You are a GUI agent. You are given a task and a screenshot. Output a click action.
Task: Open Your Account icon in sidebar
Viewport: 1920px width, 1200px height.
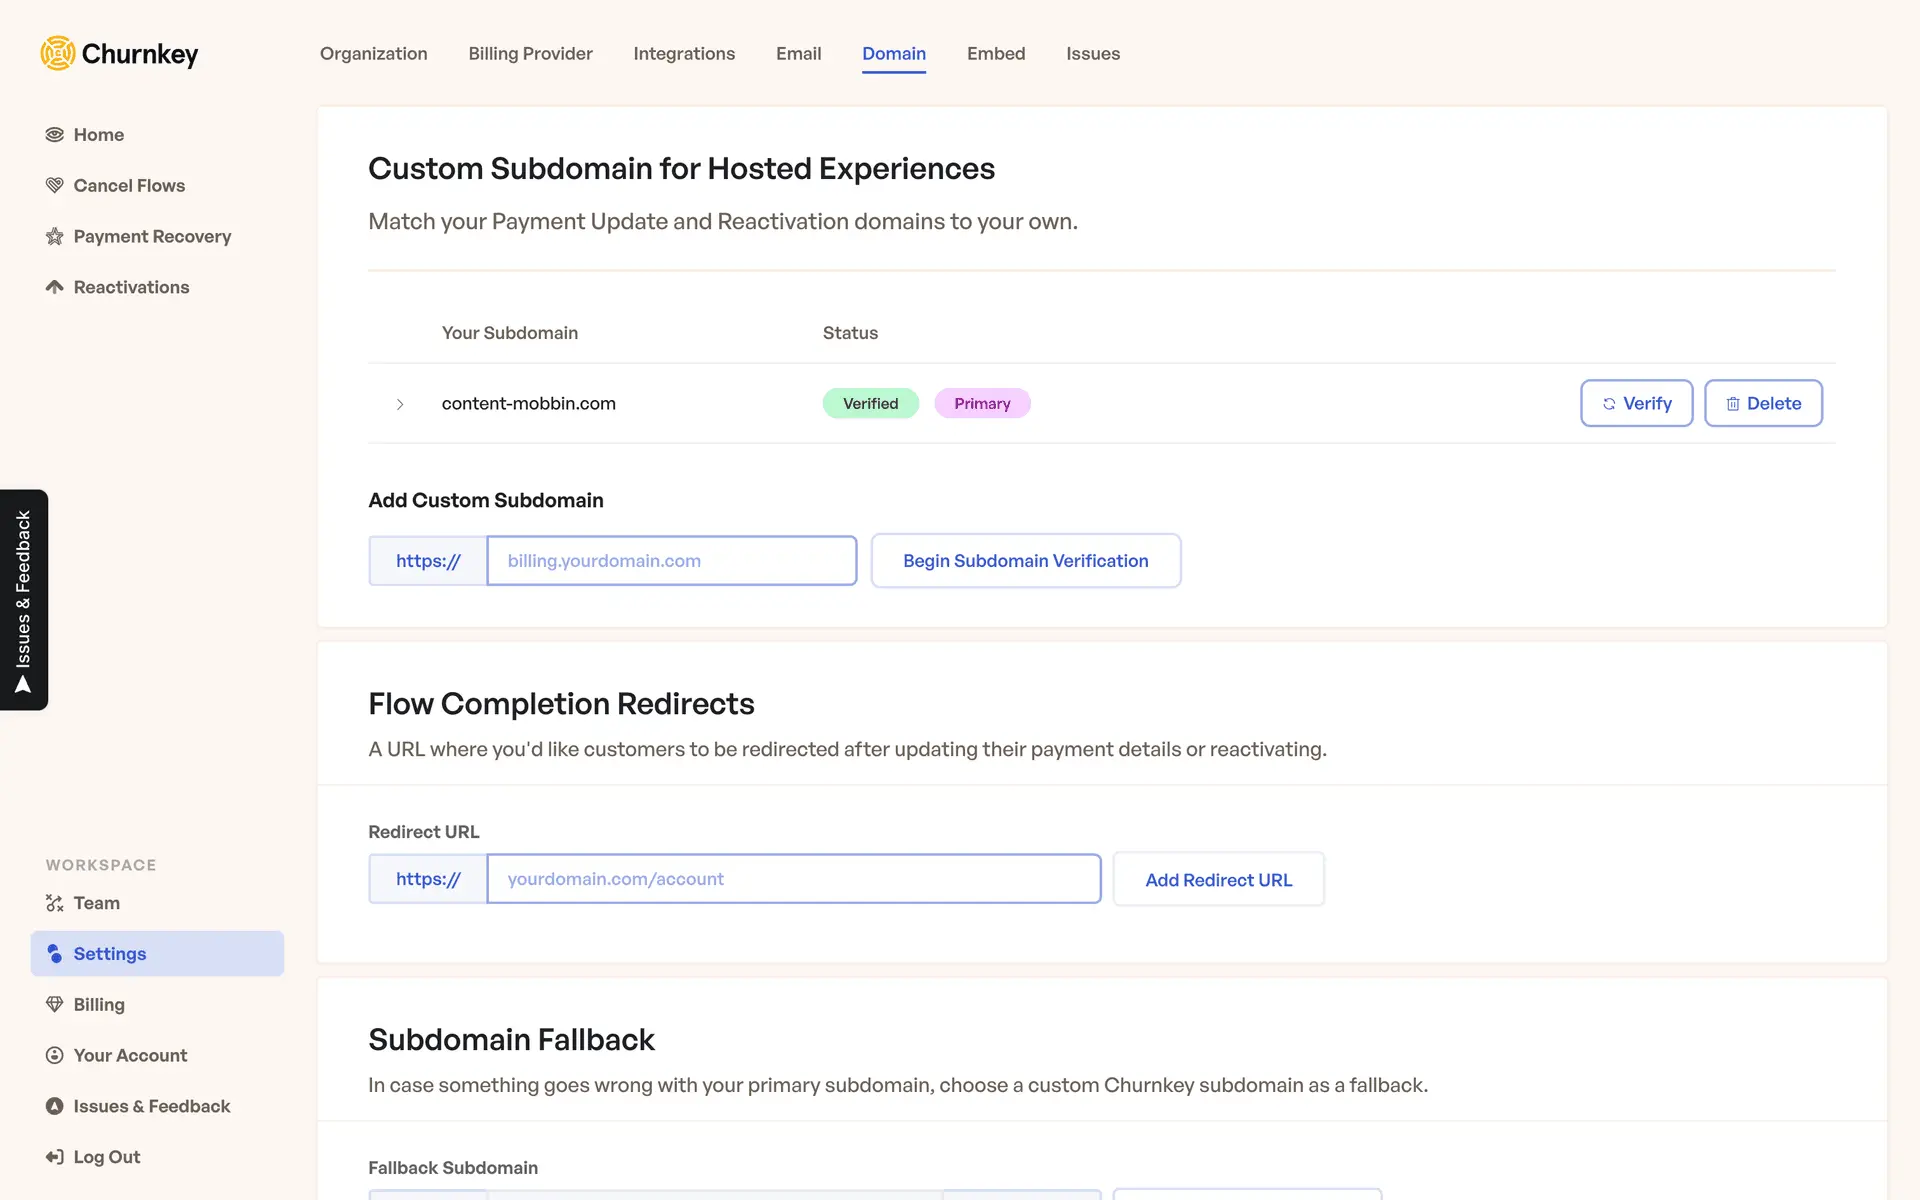tap(55, 1056)
